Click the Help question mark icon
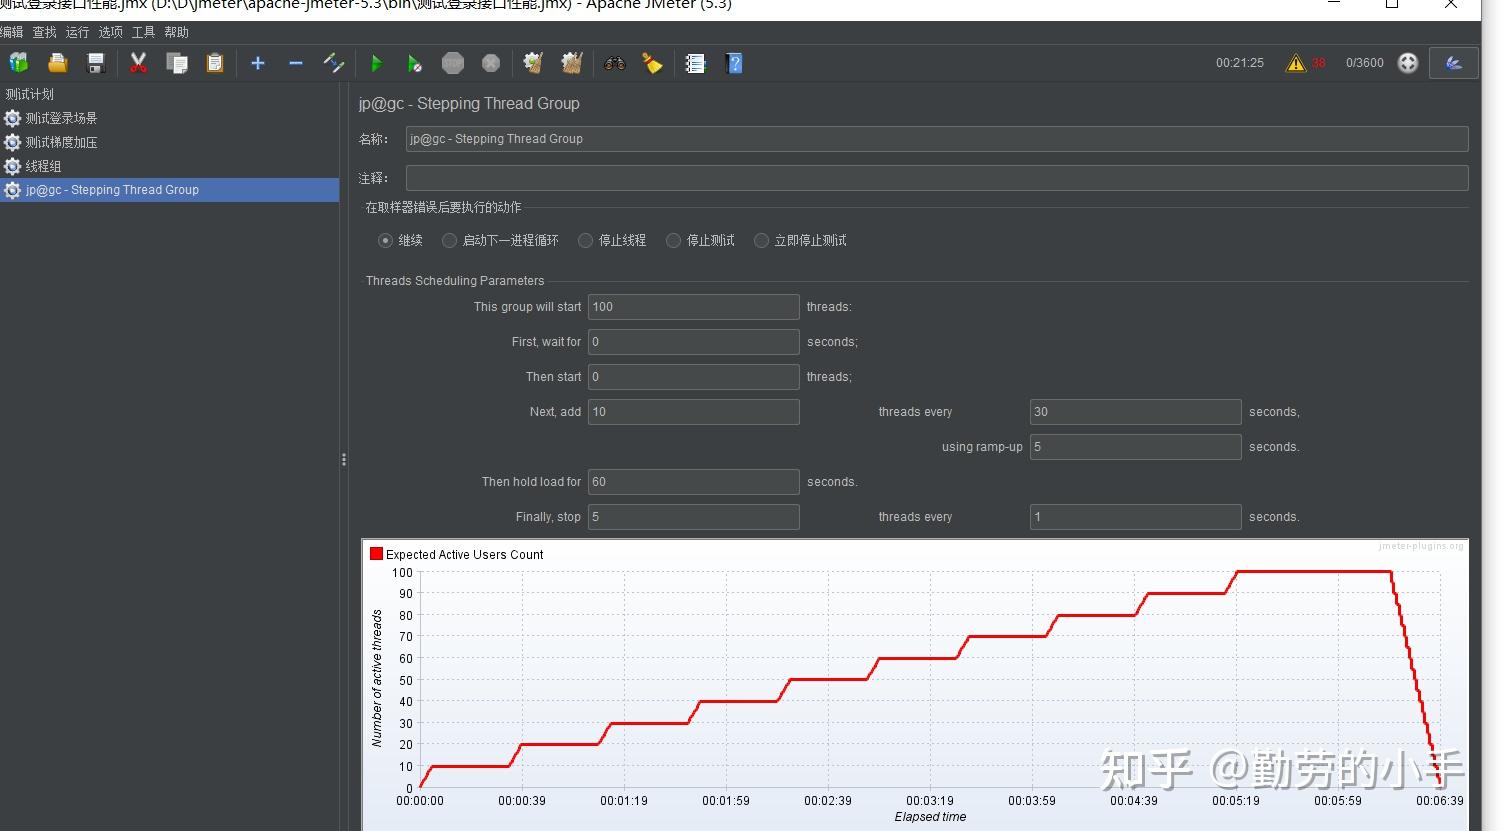Screen dimensions: 1504x831 tap(734, 64)
